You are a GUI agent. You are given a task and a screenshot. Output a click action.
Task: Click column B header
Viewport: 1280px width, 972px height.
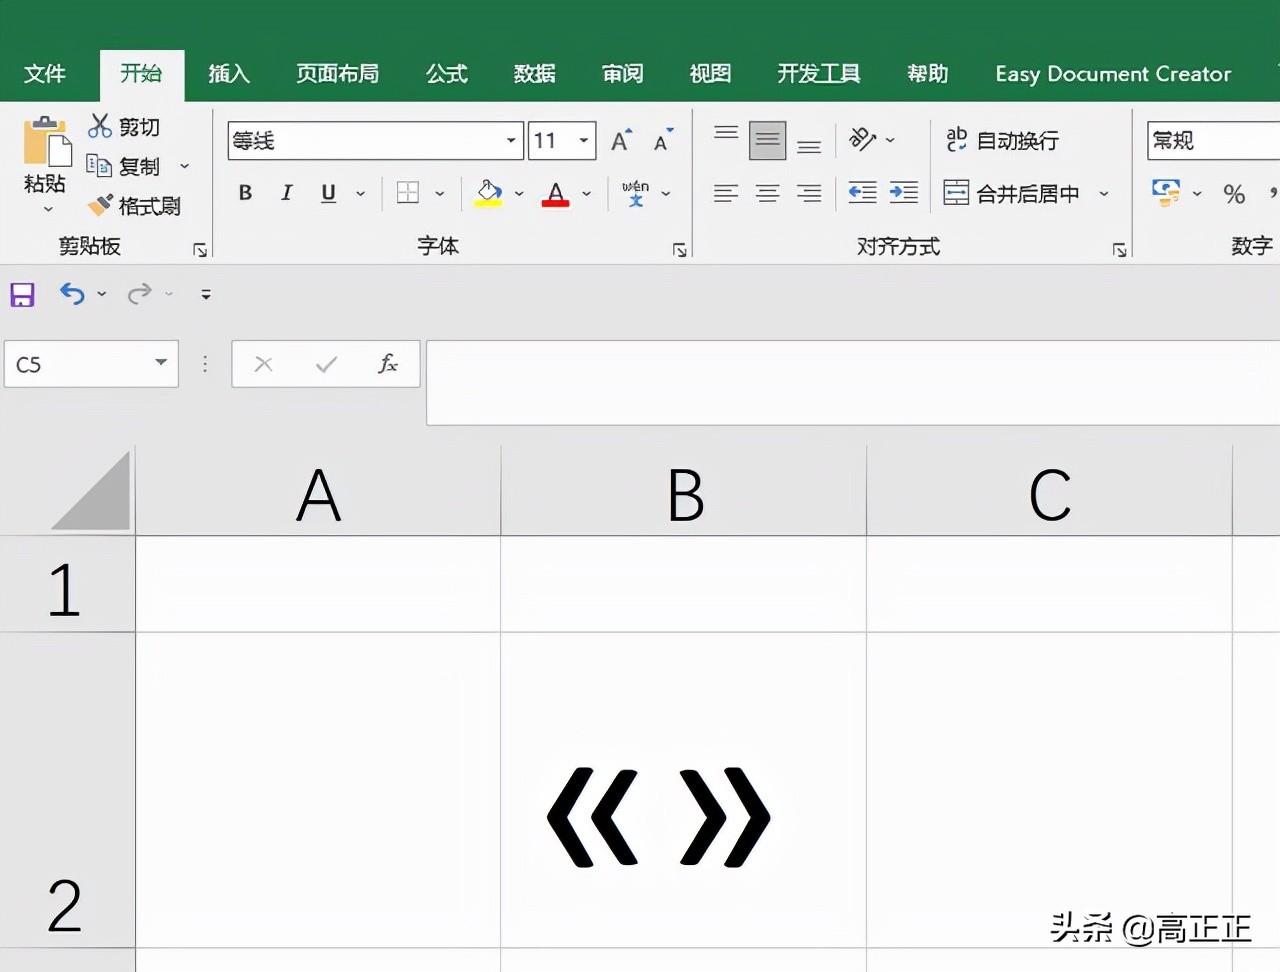[x=684, y=495]
